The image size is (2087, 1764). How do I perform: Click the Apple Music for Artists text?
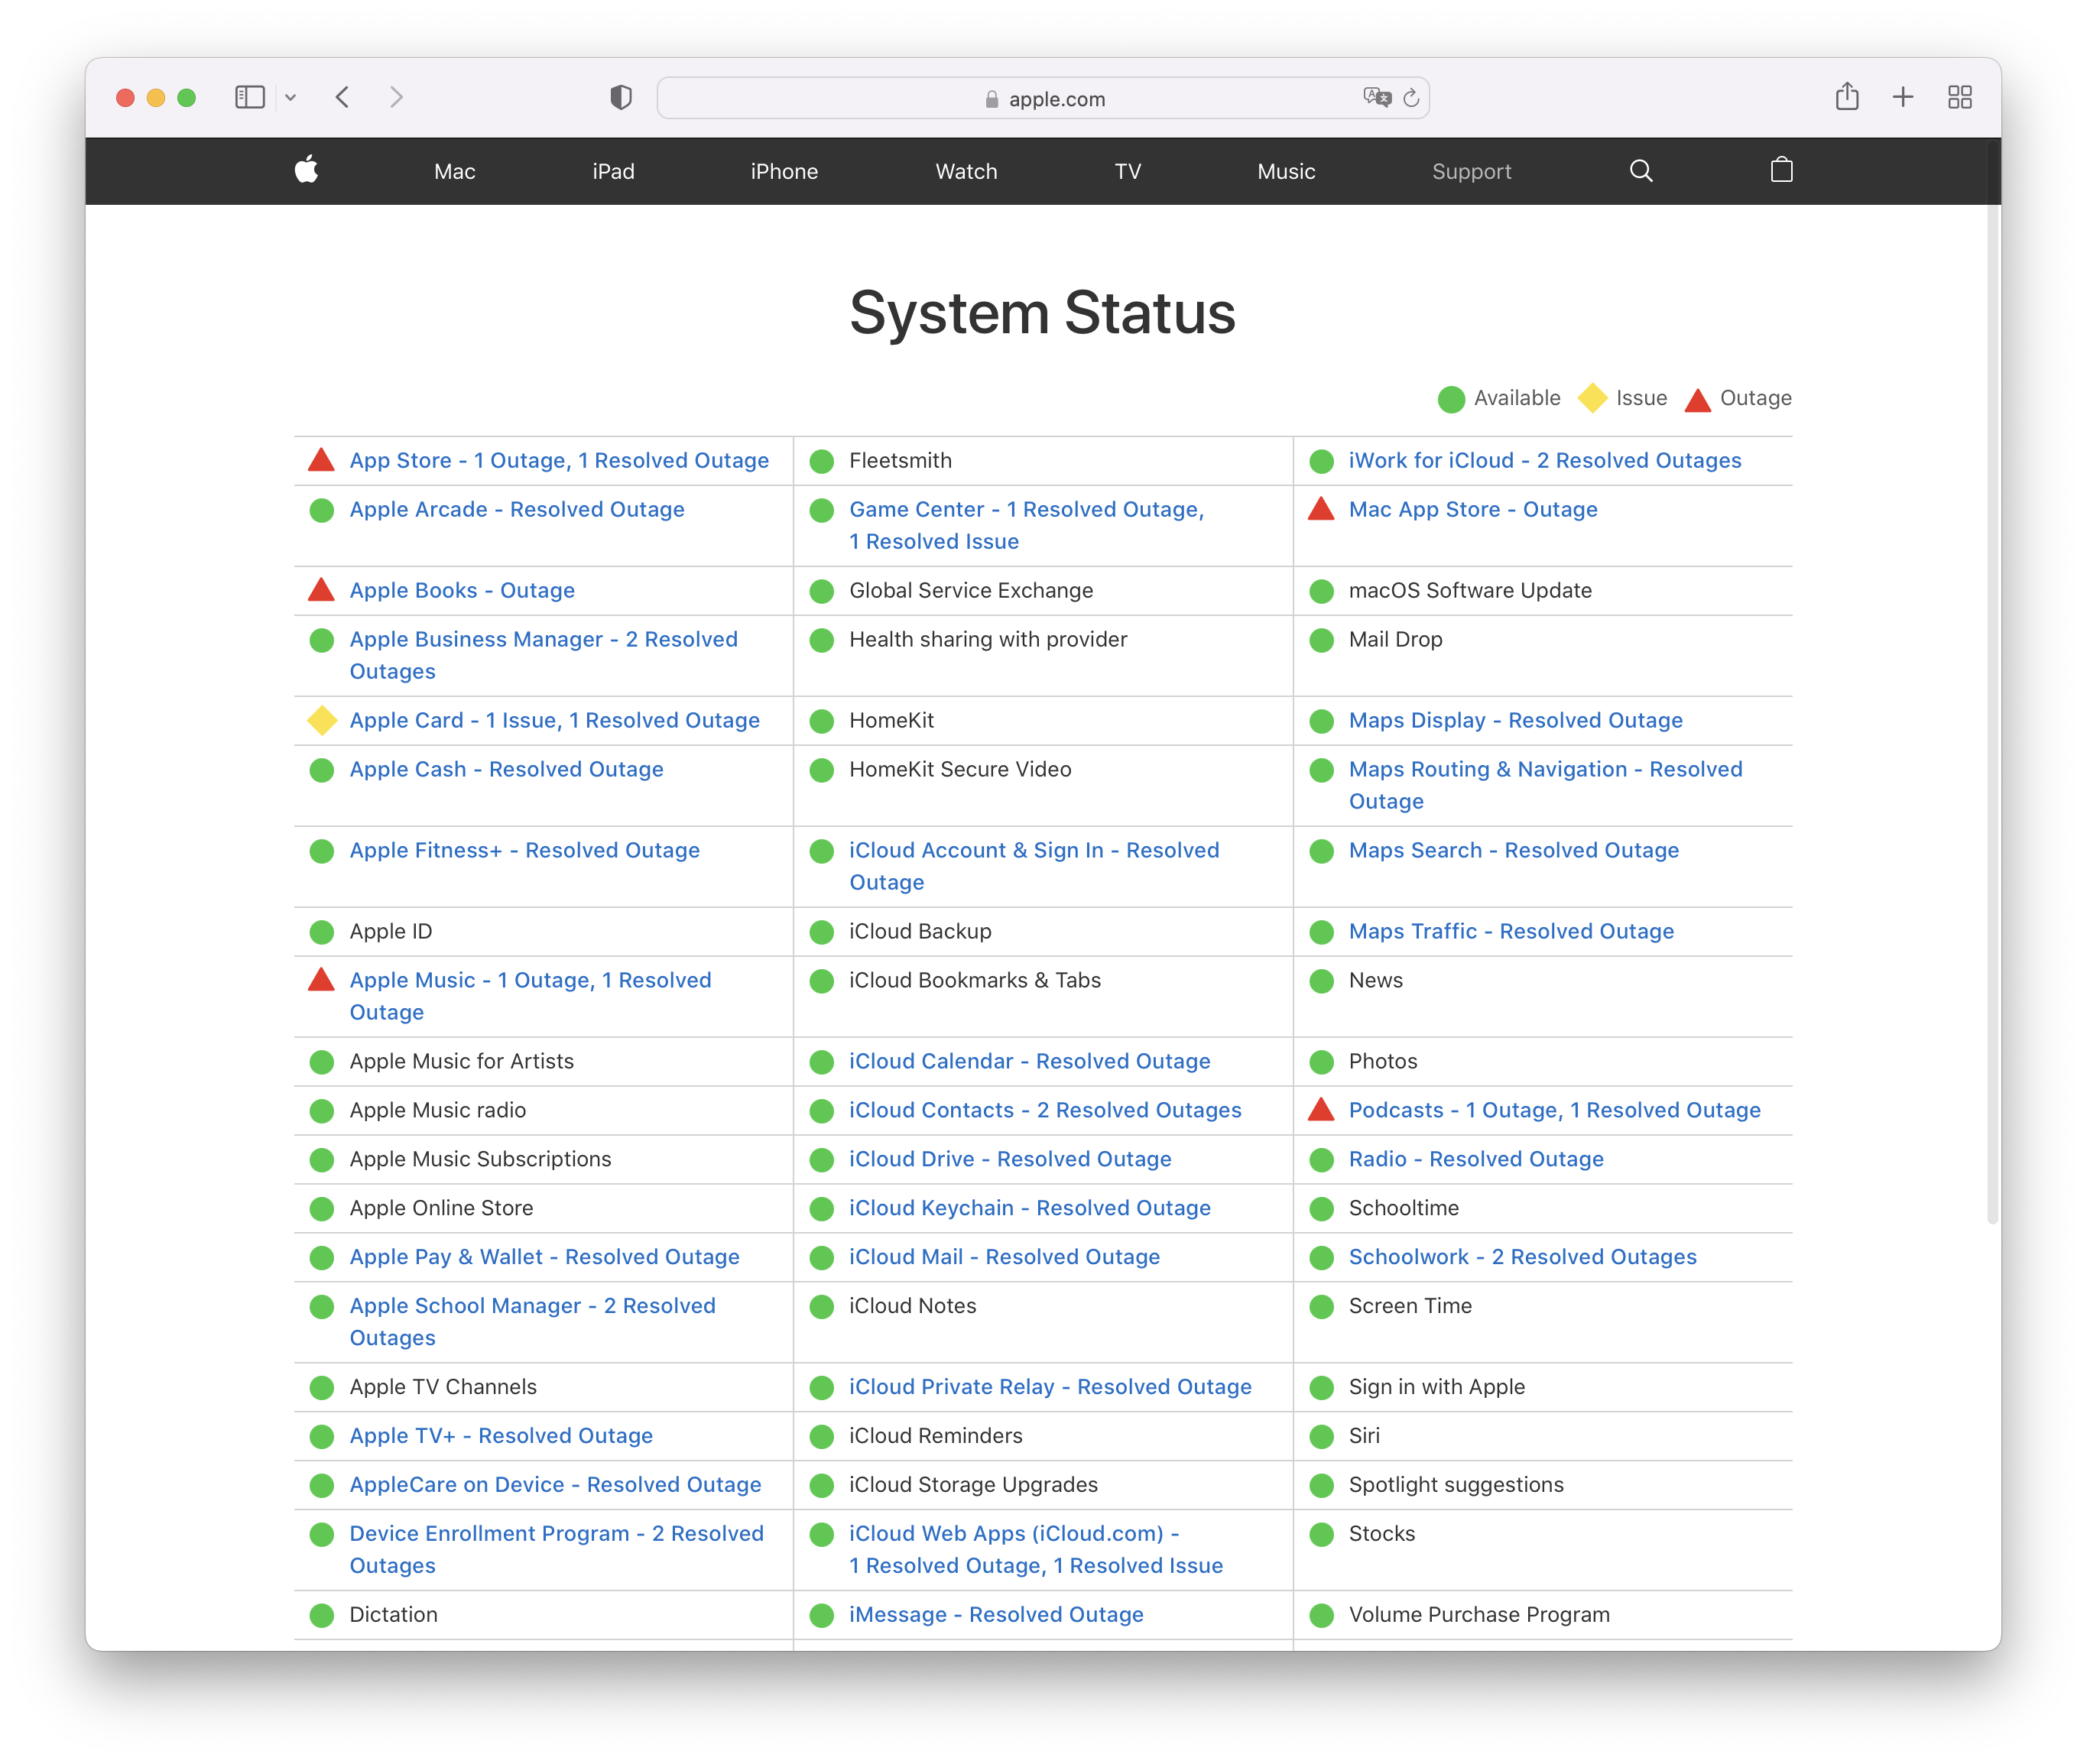(461, 1061)
